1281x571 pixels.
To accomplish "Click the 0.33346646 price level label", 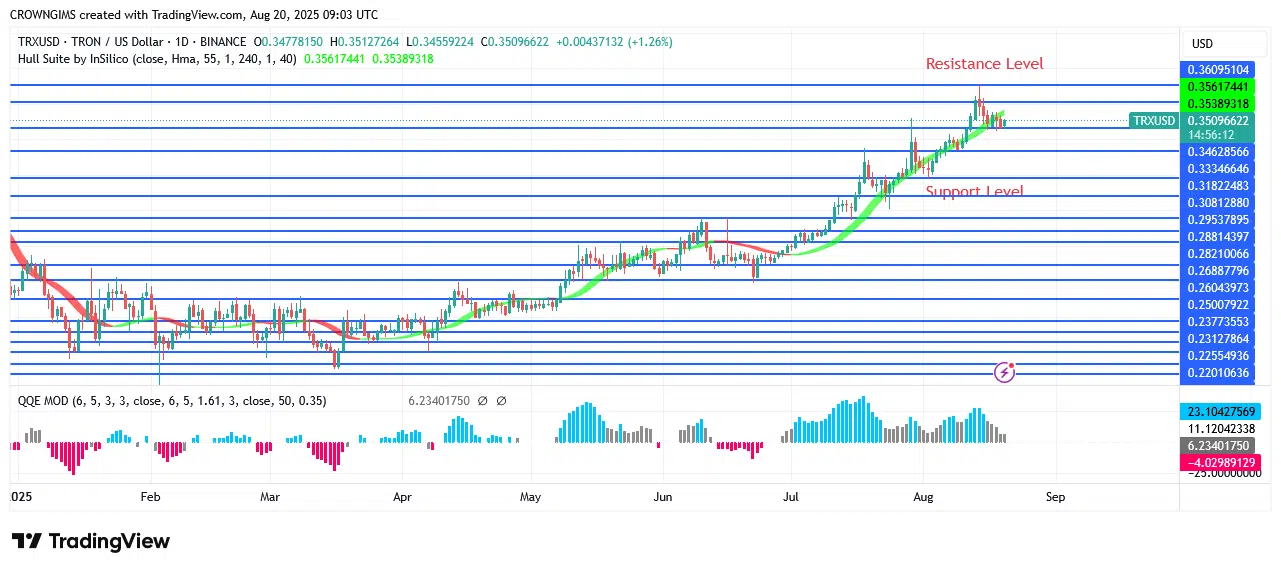I will pyautogui.click(x=1218, y=169).
